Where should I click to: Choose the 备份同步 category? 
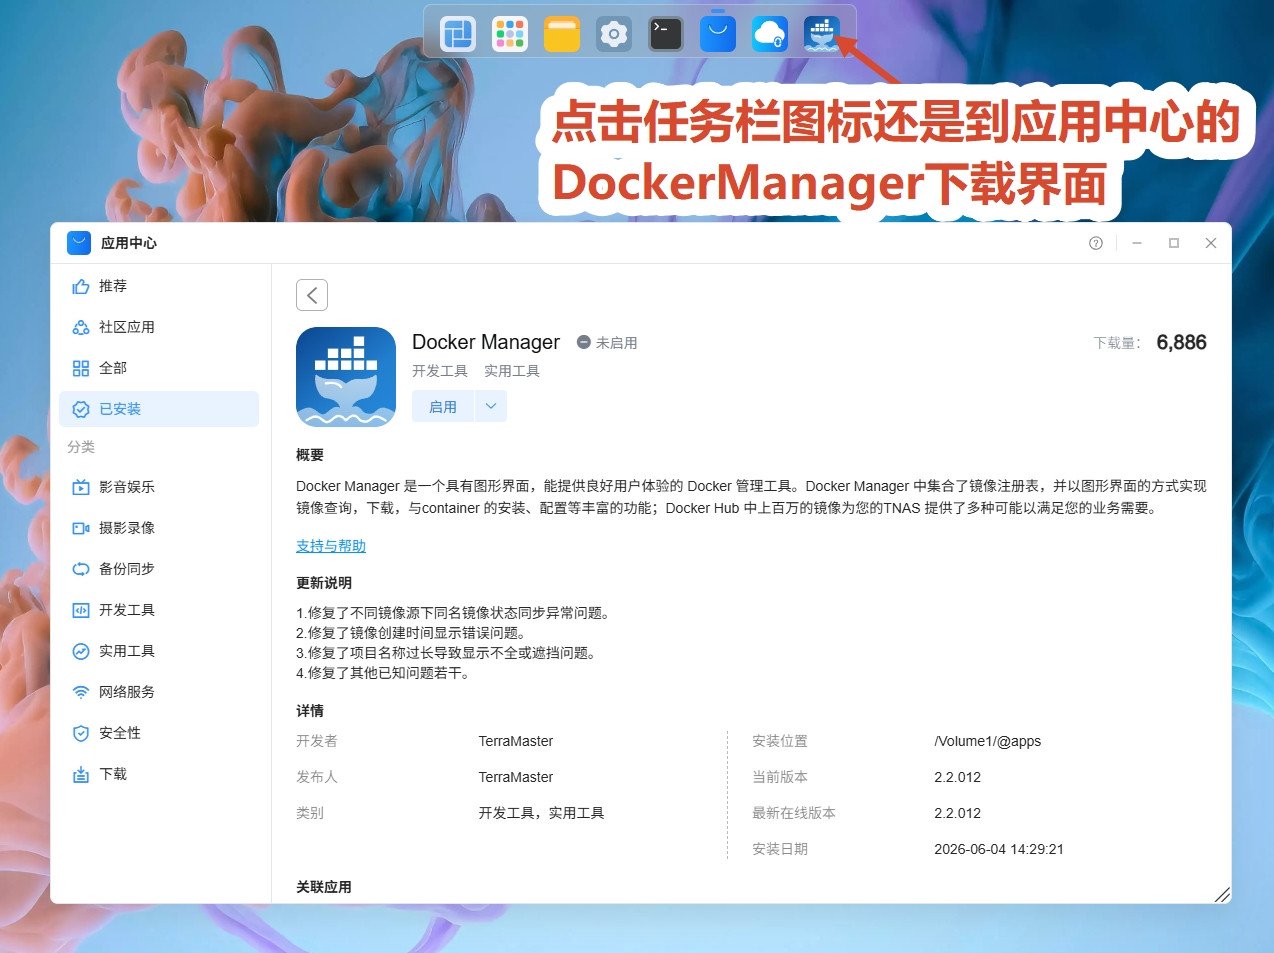click(x=159, y=570)
